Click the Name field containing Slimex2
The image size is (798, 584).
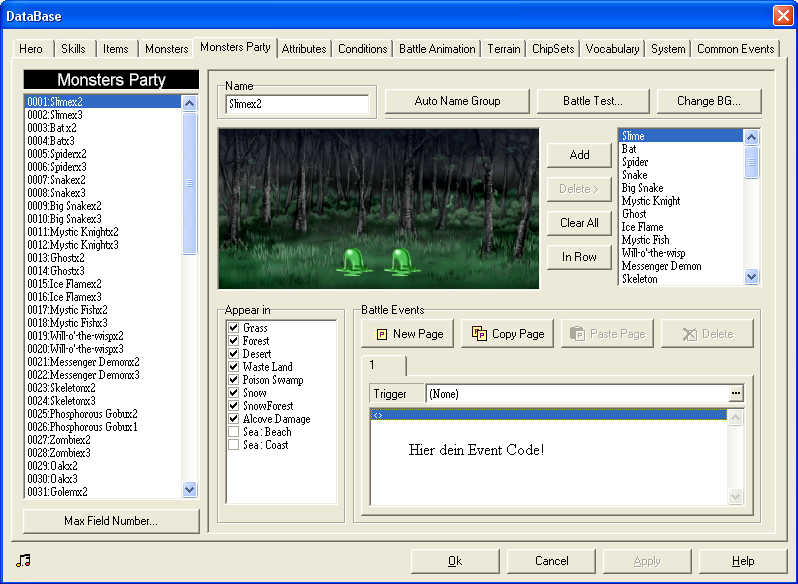(x=297, y=104)
